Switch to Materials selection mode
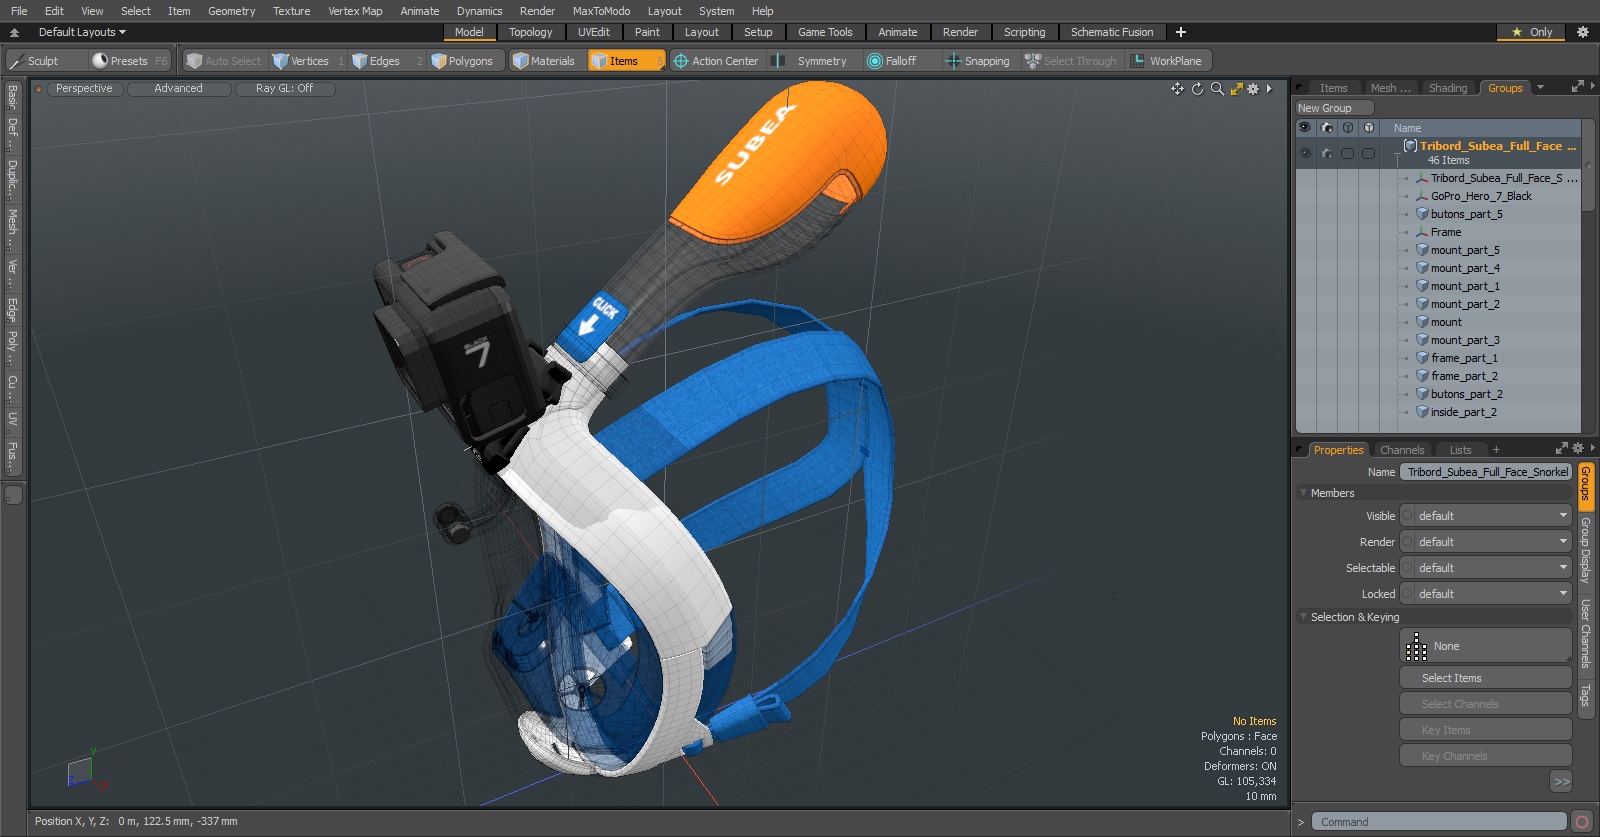1600x837 pixels. tap(545, 61)
